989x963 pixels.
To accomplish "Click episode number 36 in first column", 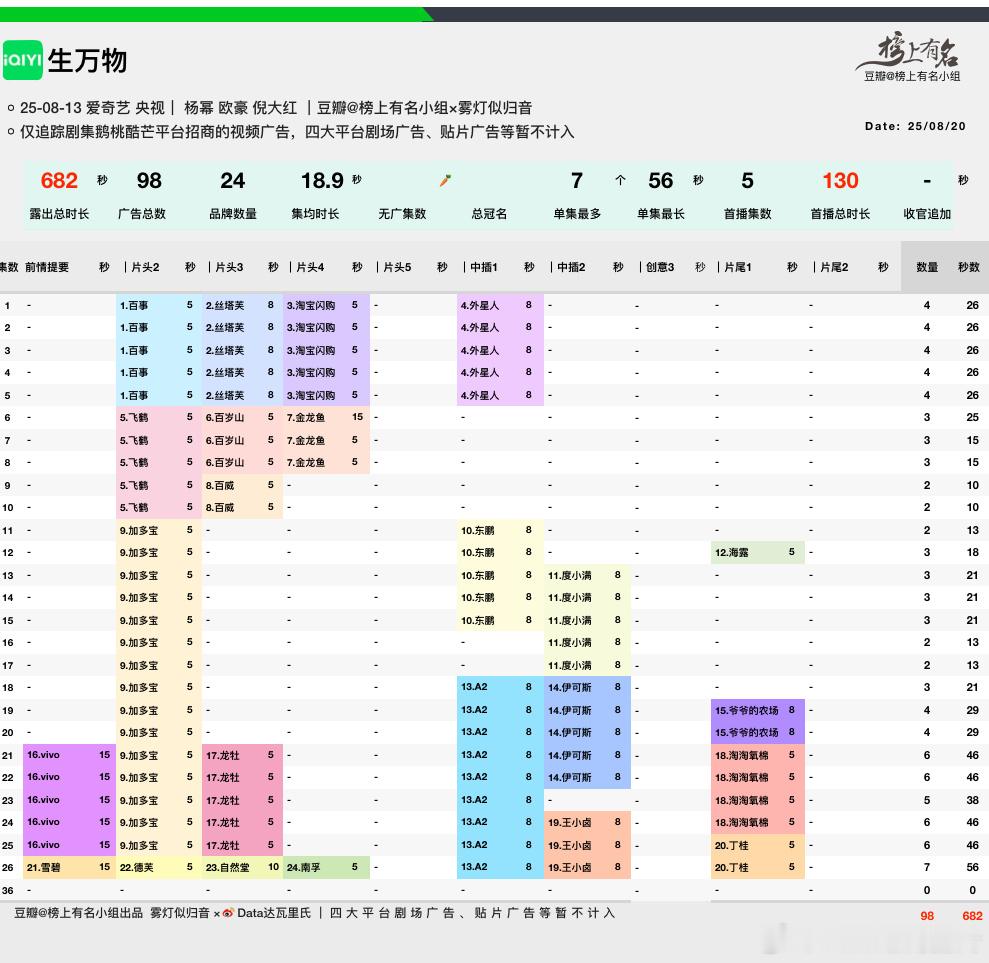I will tap(8, 890).
